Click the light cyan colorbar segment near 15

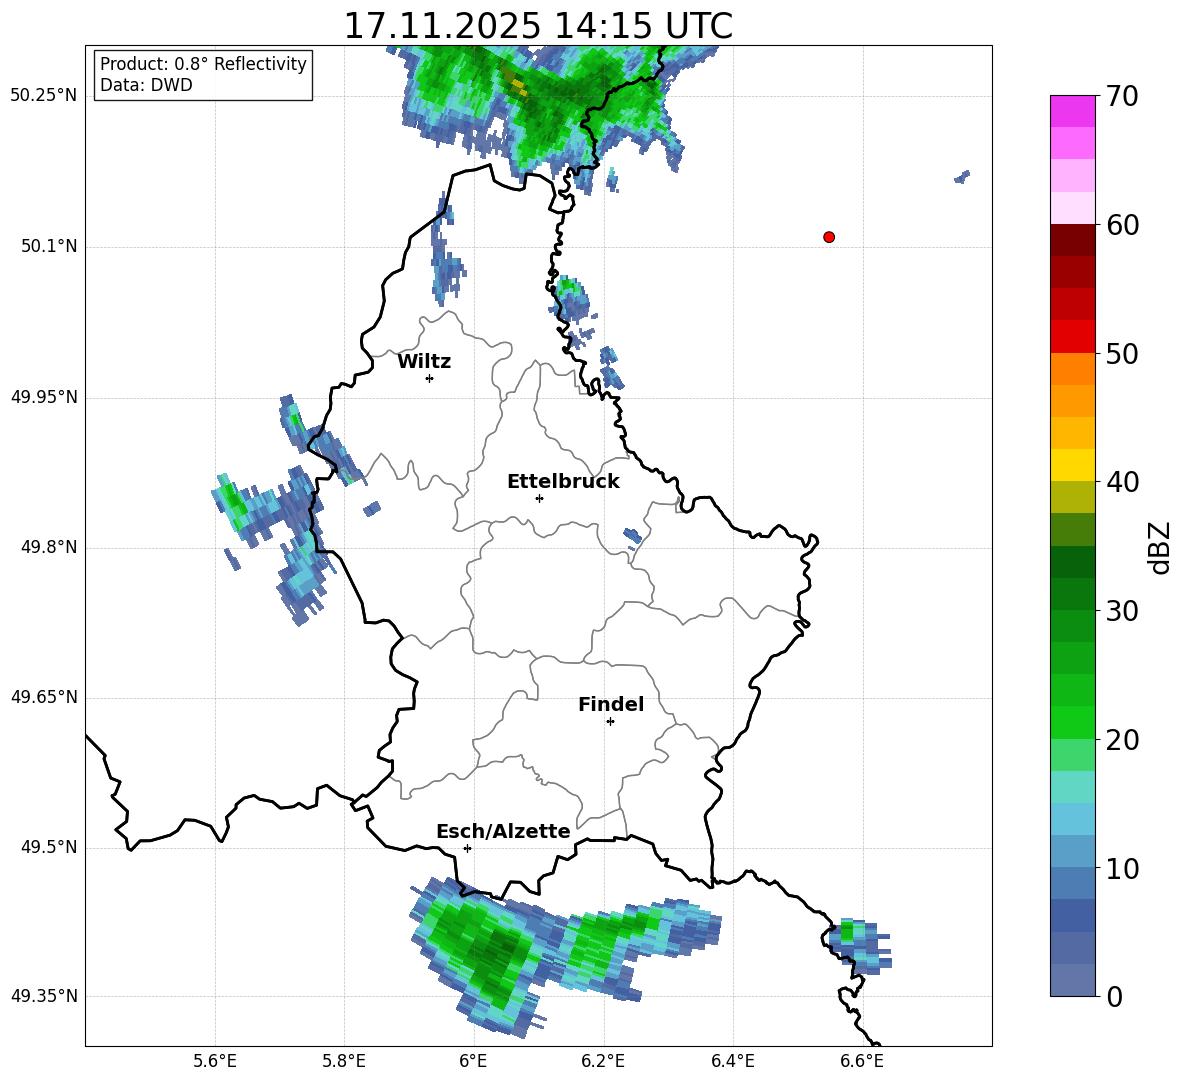point(1073,787)
